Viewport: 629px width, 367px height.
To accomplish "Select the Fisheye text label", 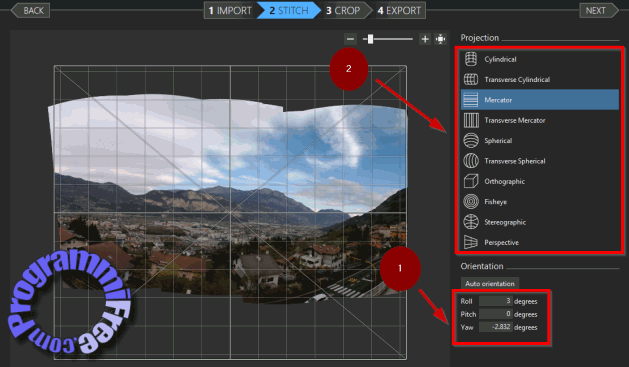I will coord(495,202).
